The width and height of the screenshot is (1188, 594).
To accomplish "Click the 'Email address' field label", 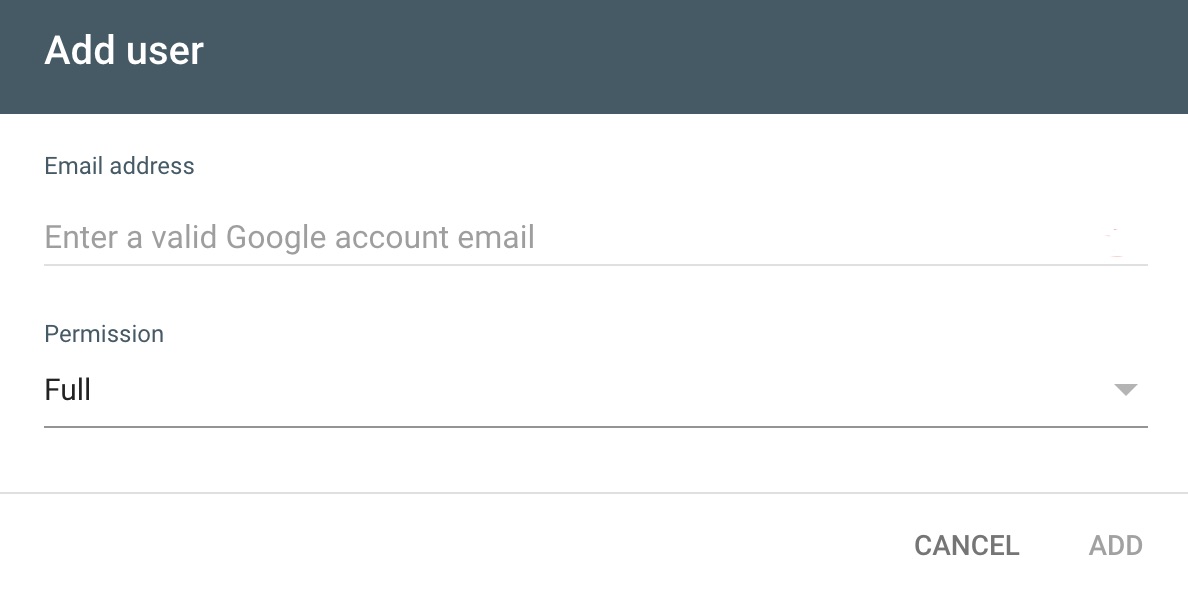I will tap(119, 166).
